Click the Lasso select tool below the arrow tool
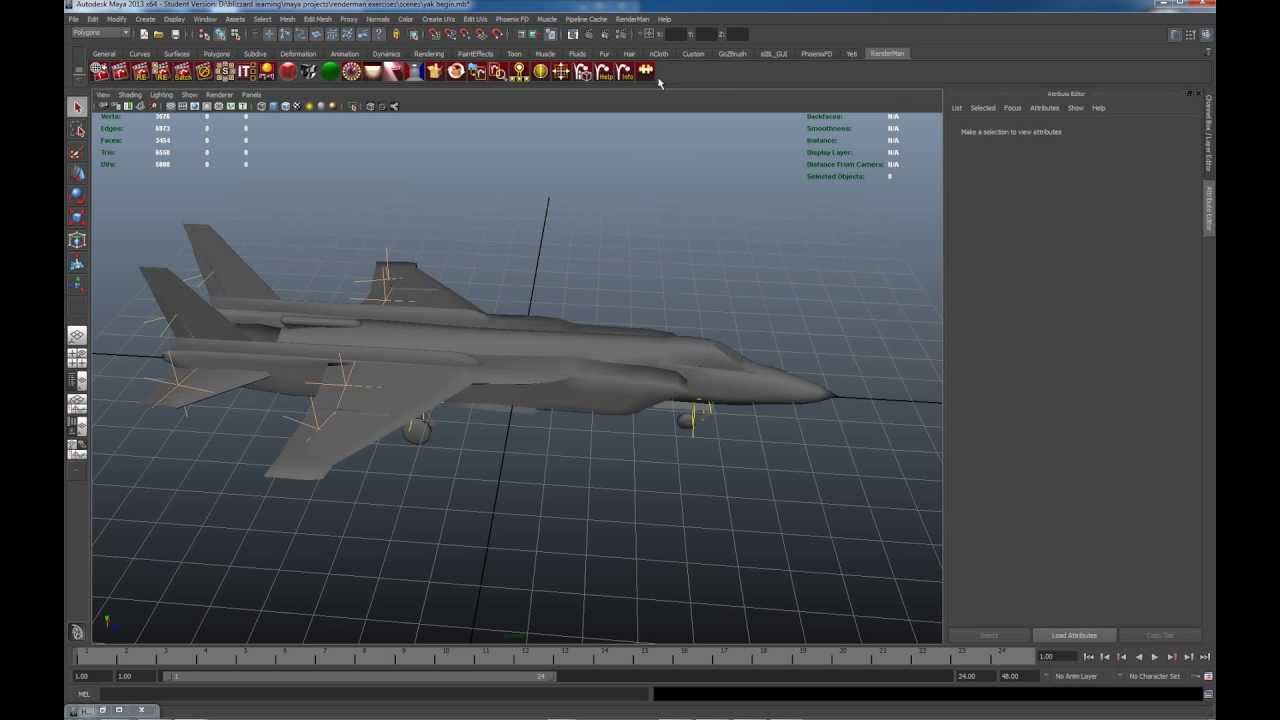The width and height of the screenshot is (1280, 720). click(77, 130)
